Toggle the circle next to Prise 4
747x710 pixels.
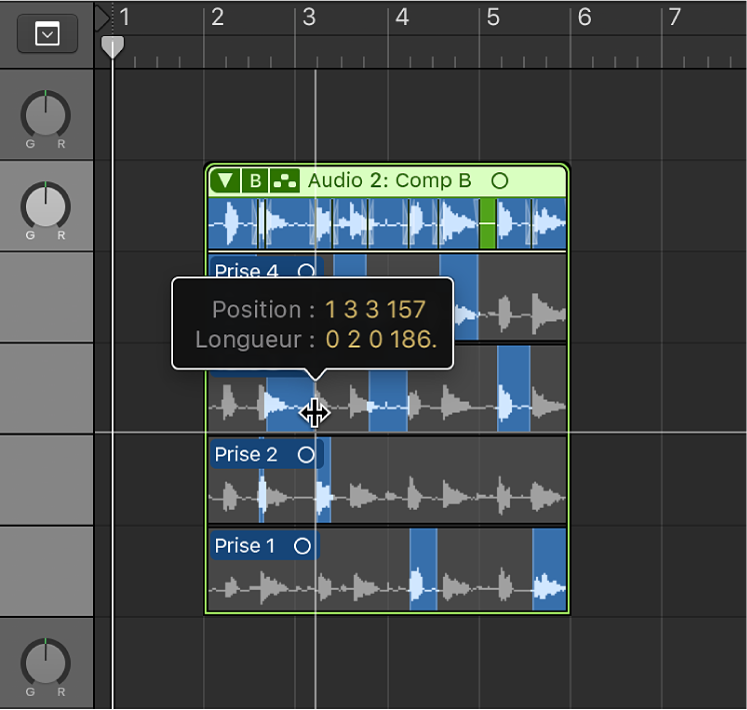(x=307, y=271)
